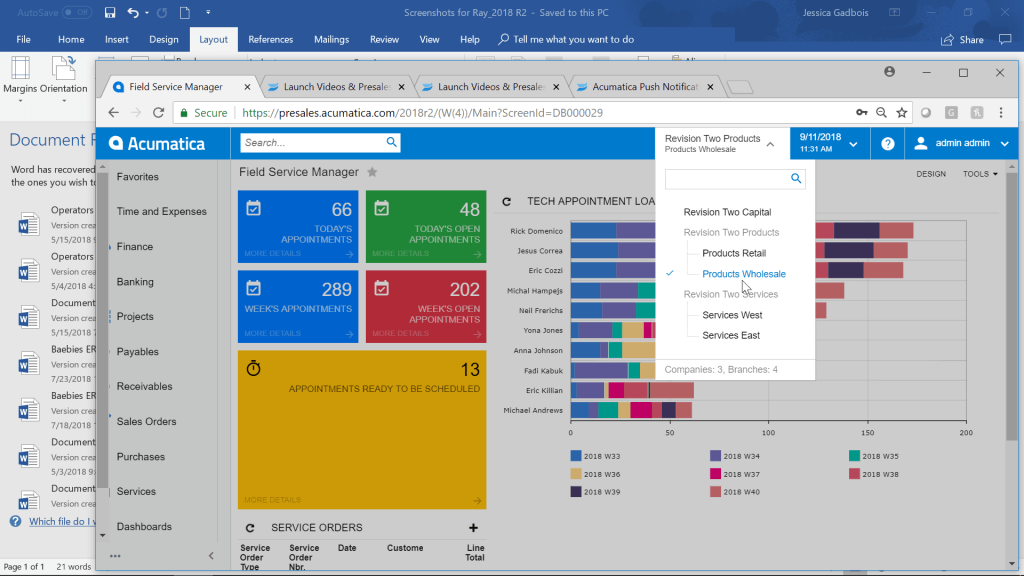
Task: Select the Products Wholesale branch checkmark
Action: click(x=669, y=272)
